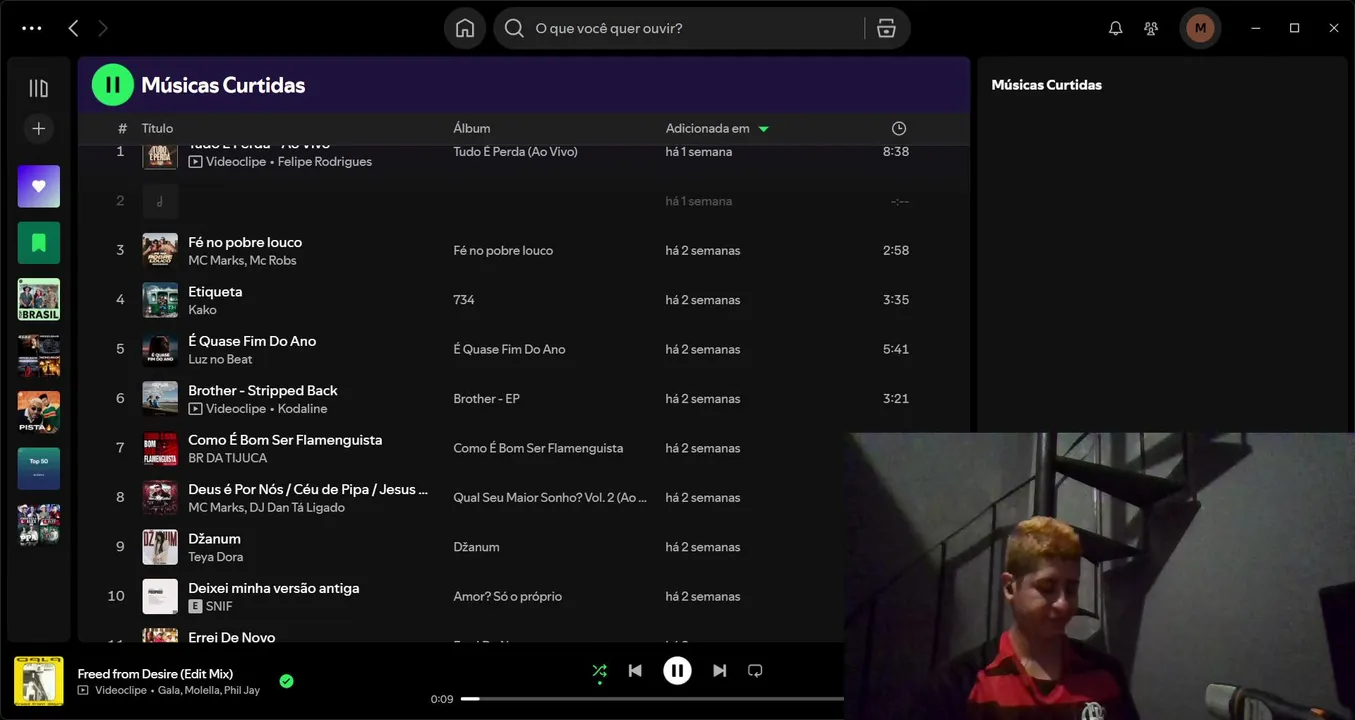This screenshot has width=1355, height=720.
Task: Create a playlist with the plus icon
Action: point(39,128)
